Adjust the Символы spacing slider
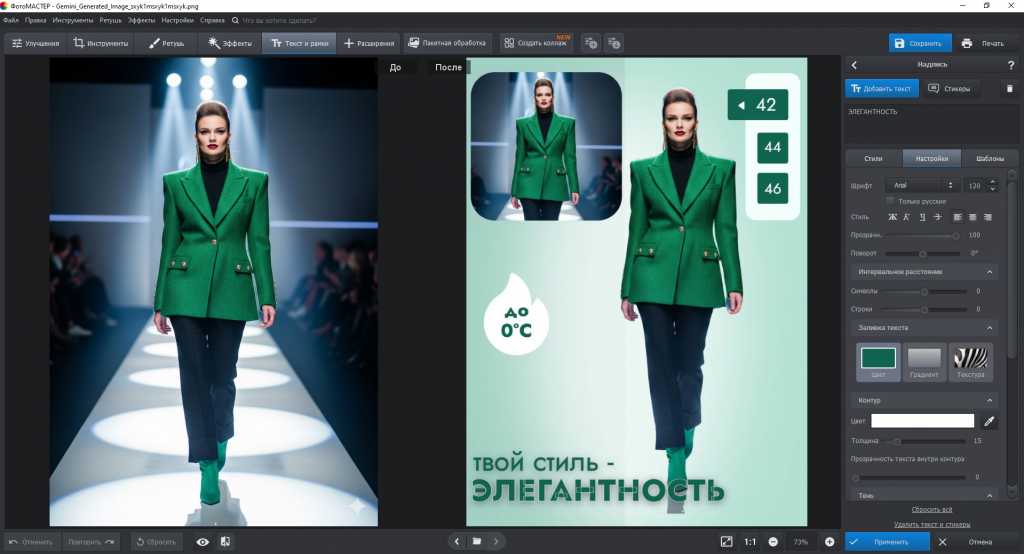Screen dimensions: 1024x554 coord(924,291)
